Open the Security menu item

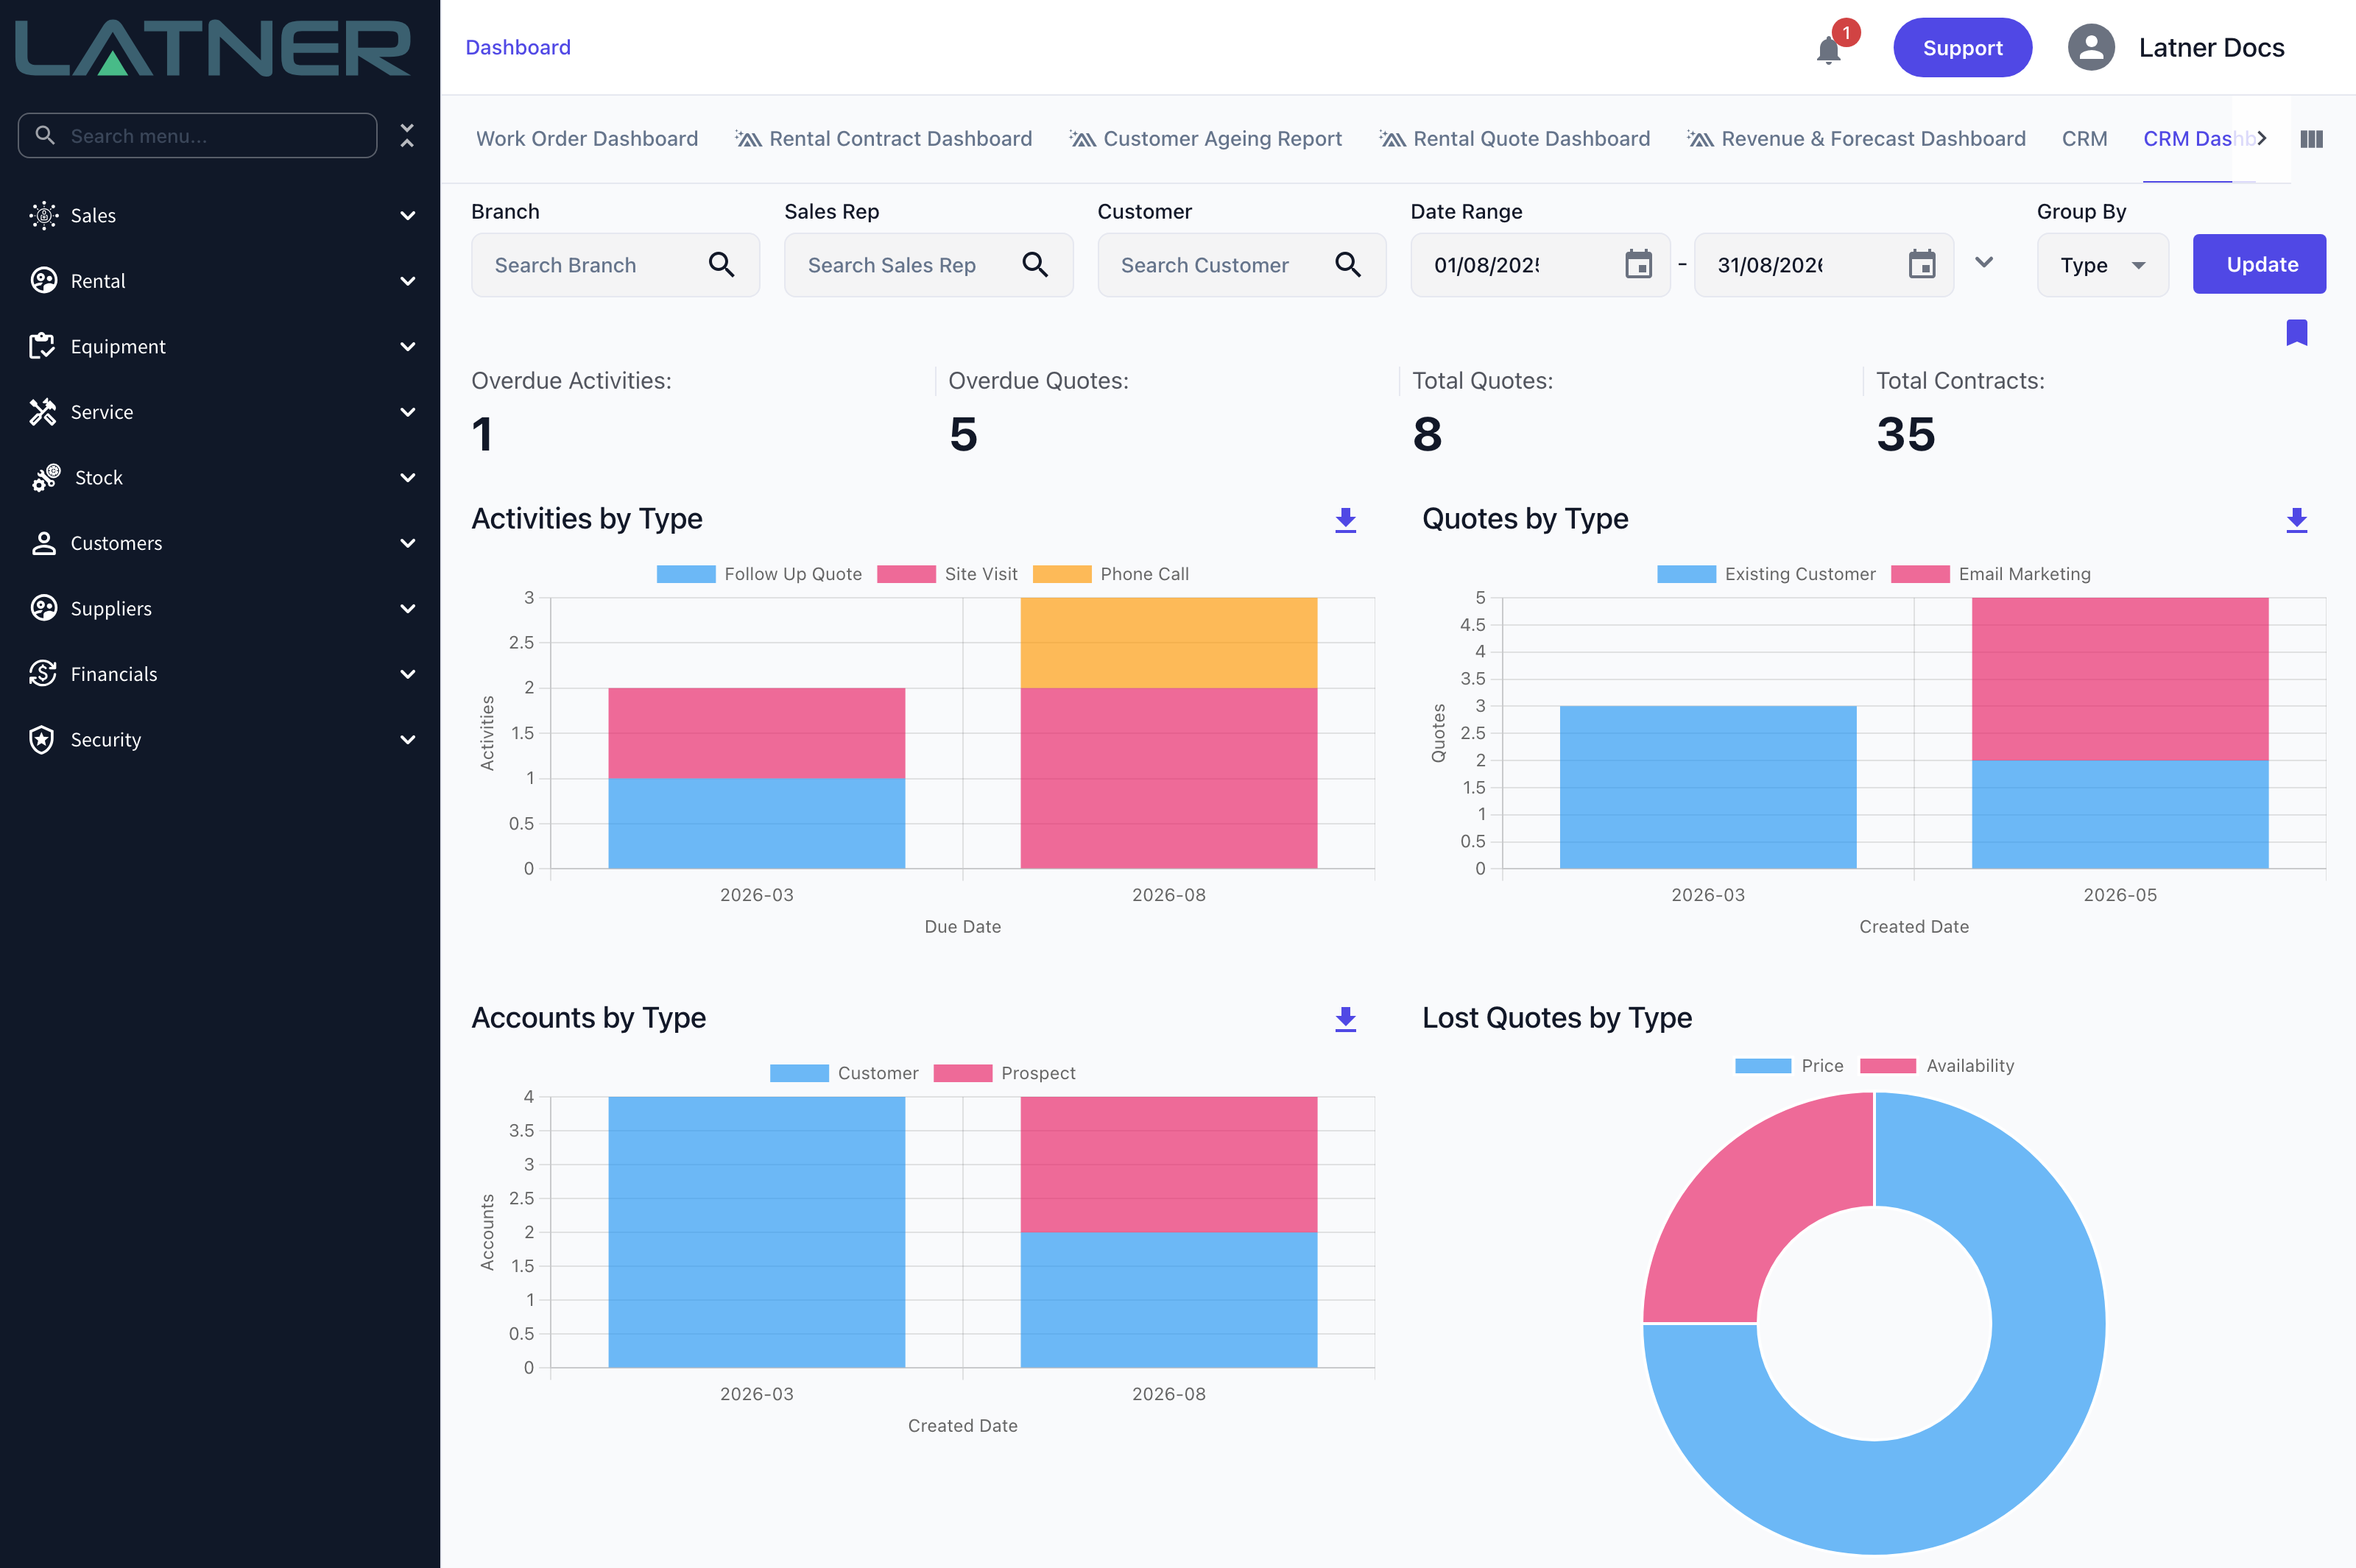click(x=220, y=739)
